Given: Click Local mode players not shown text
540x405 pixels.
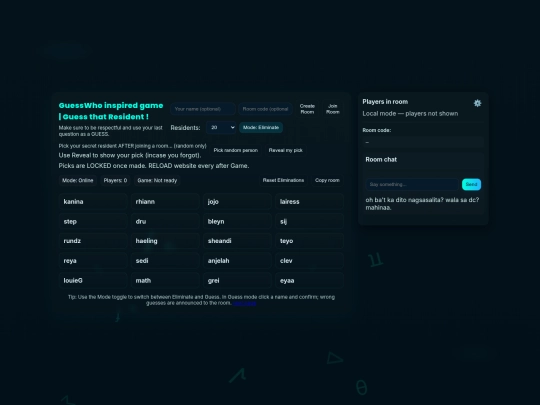Looking at the screenshot, I should (410, 114).
